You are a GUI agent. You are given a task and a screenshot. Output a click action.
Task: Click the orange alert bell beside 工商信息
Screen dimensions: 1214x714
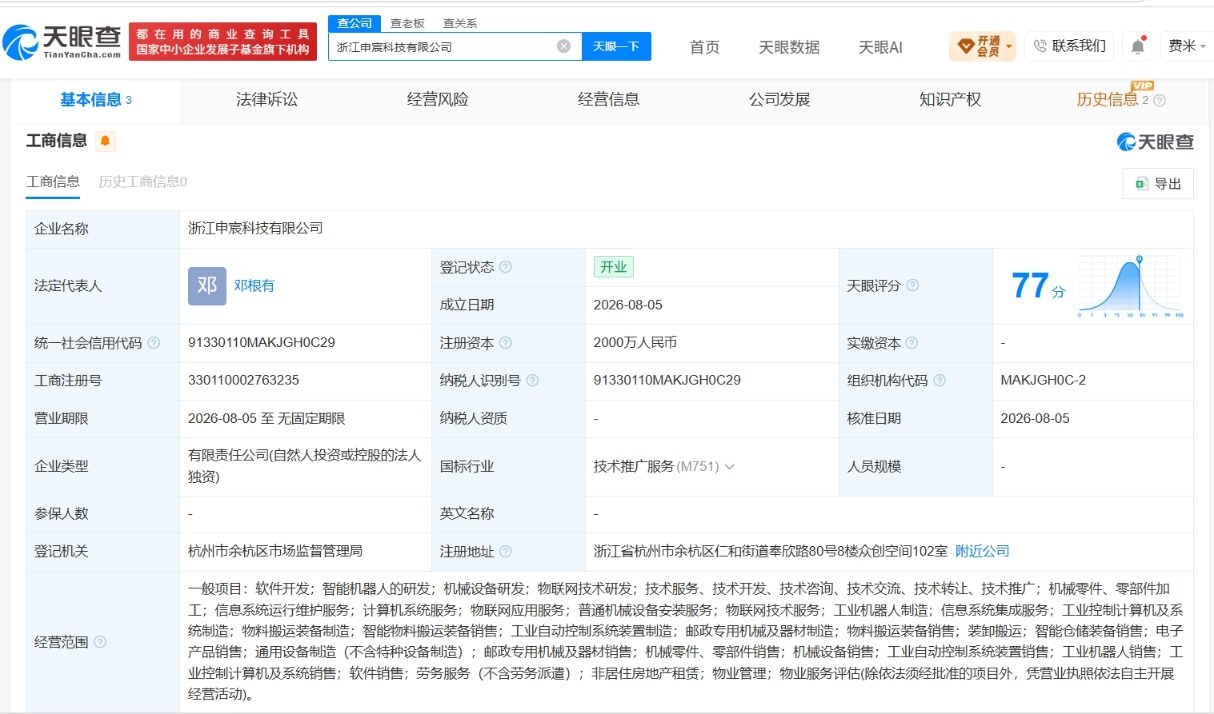pyautogui.click(x=105, y=141)
